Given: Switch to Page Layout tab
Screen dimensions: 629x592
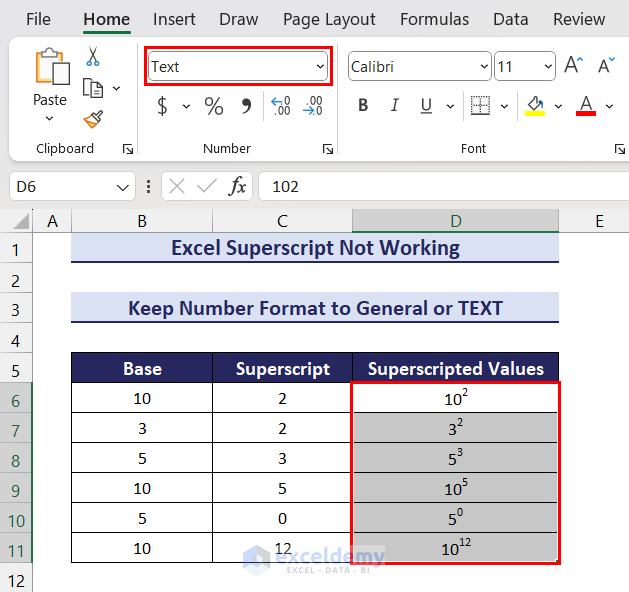Looking at the screenshot, I should (329, 19).
